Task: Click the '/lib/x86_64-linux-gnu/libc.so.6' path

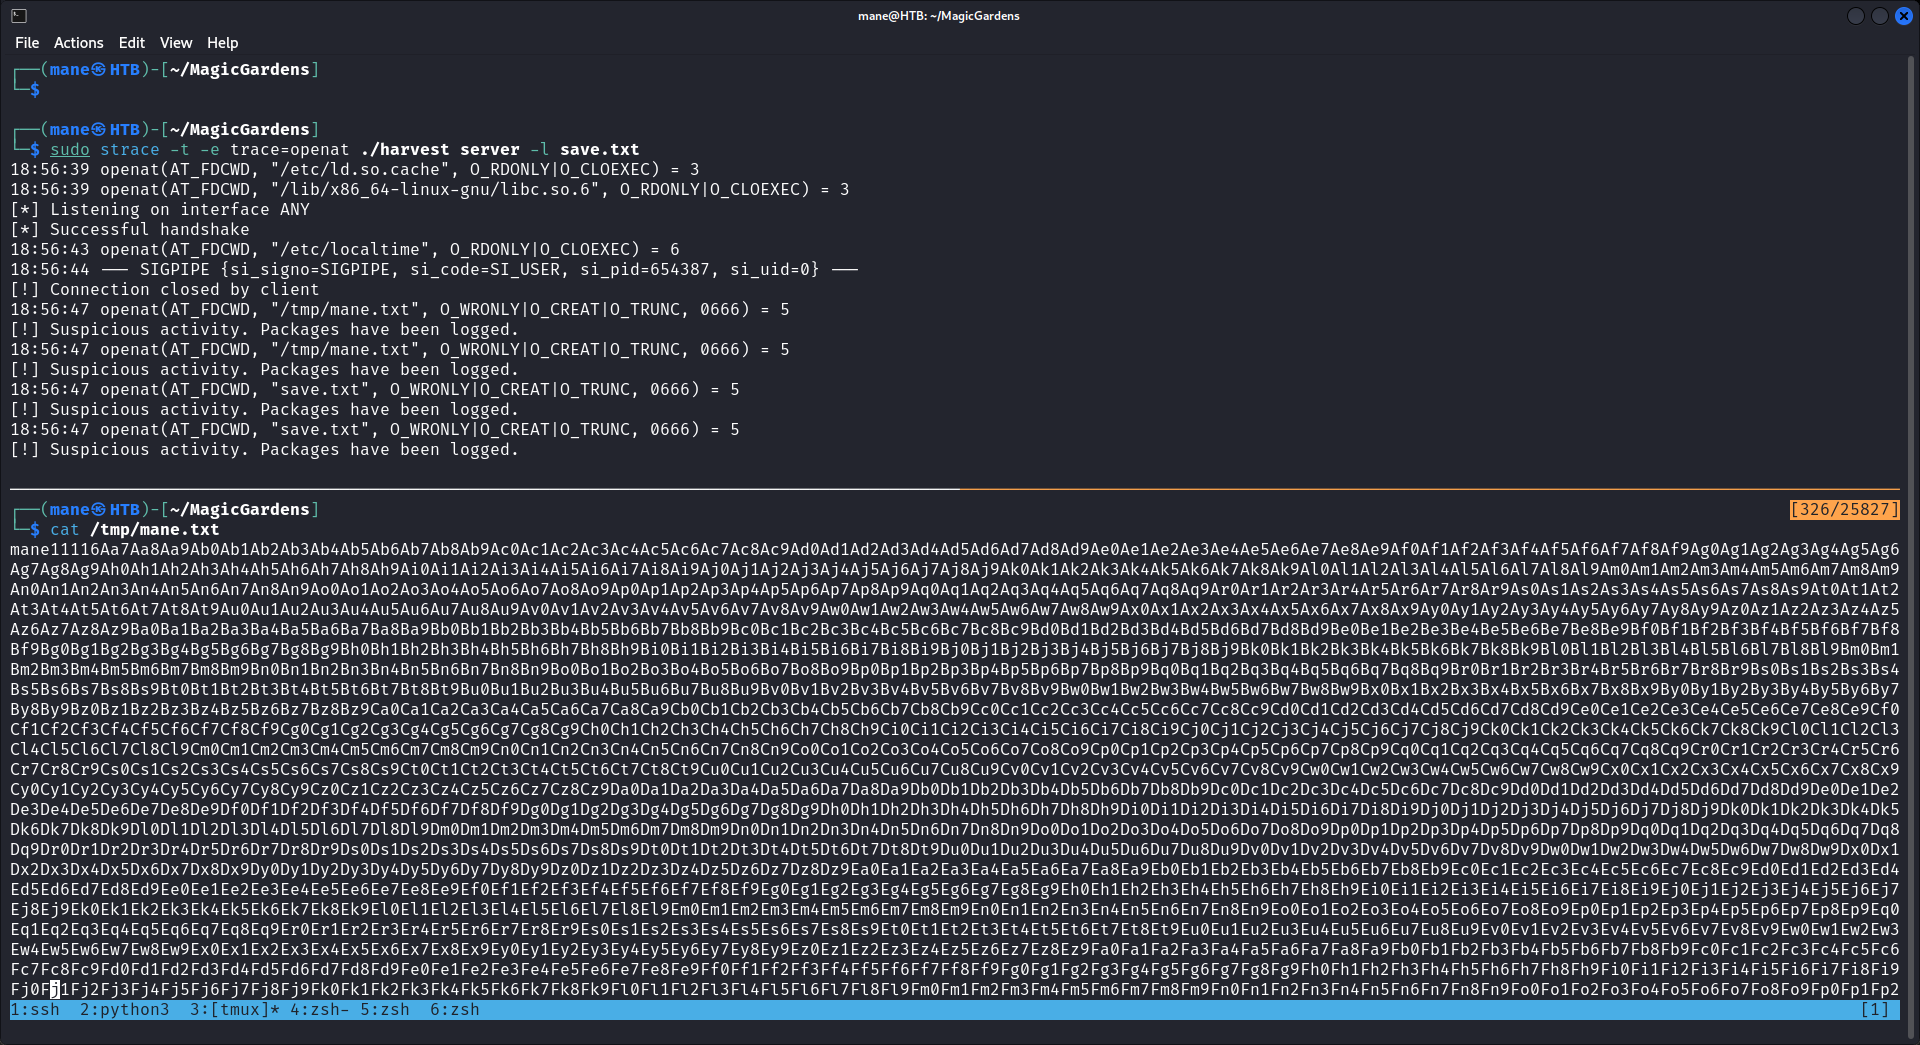Action: click(x=435, y=190)
